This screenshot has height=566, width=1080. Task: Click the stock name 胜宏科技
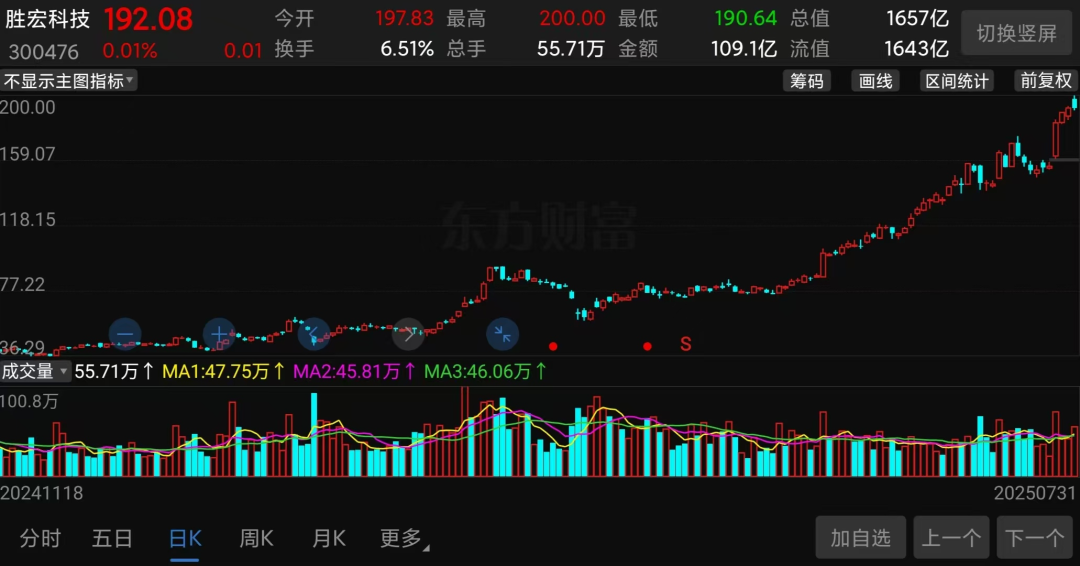[x=48, y=19]
